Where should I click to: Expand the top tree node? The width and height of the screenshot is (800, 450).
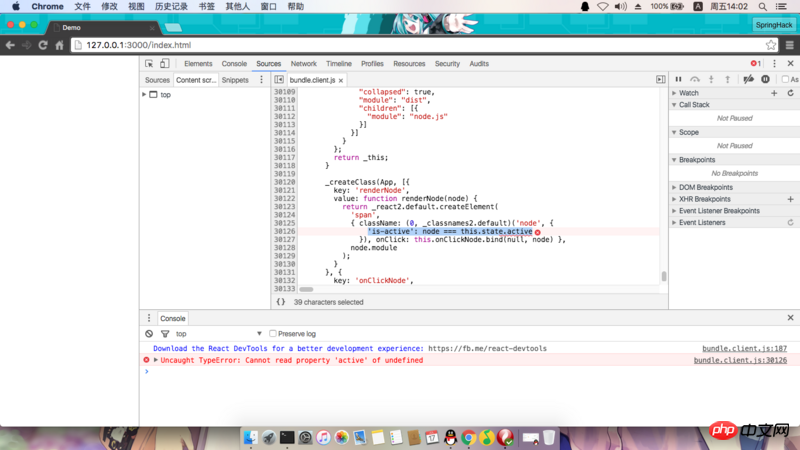(x=145, y=95)
